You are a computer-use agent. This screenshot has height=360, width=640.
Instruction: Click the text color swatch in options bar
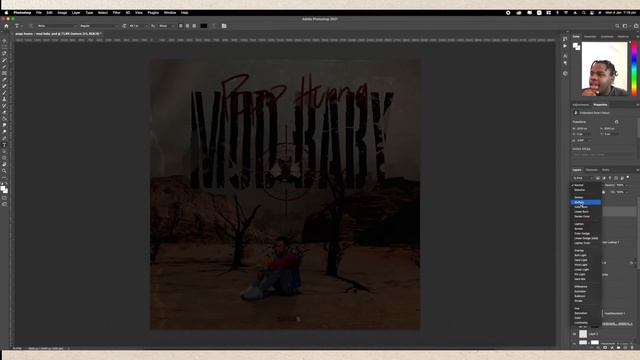click(204, 26)
